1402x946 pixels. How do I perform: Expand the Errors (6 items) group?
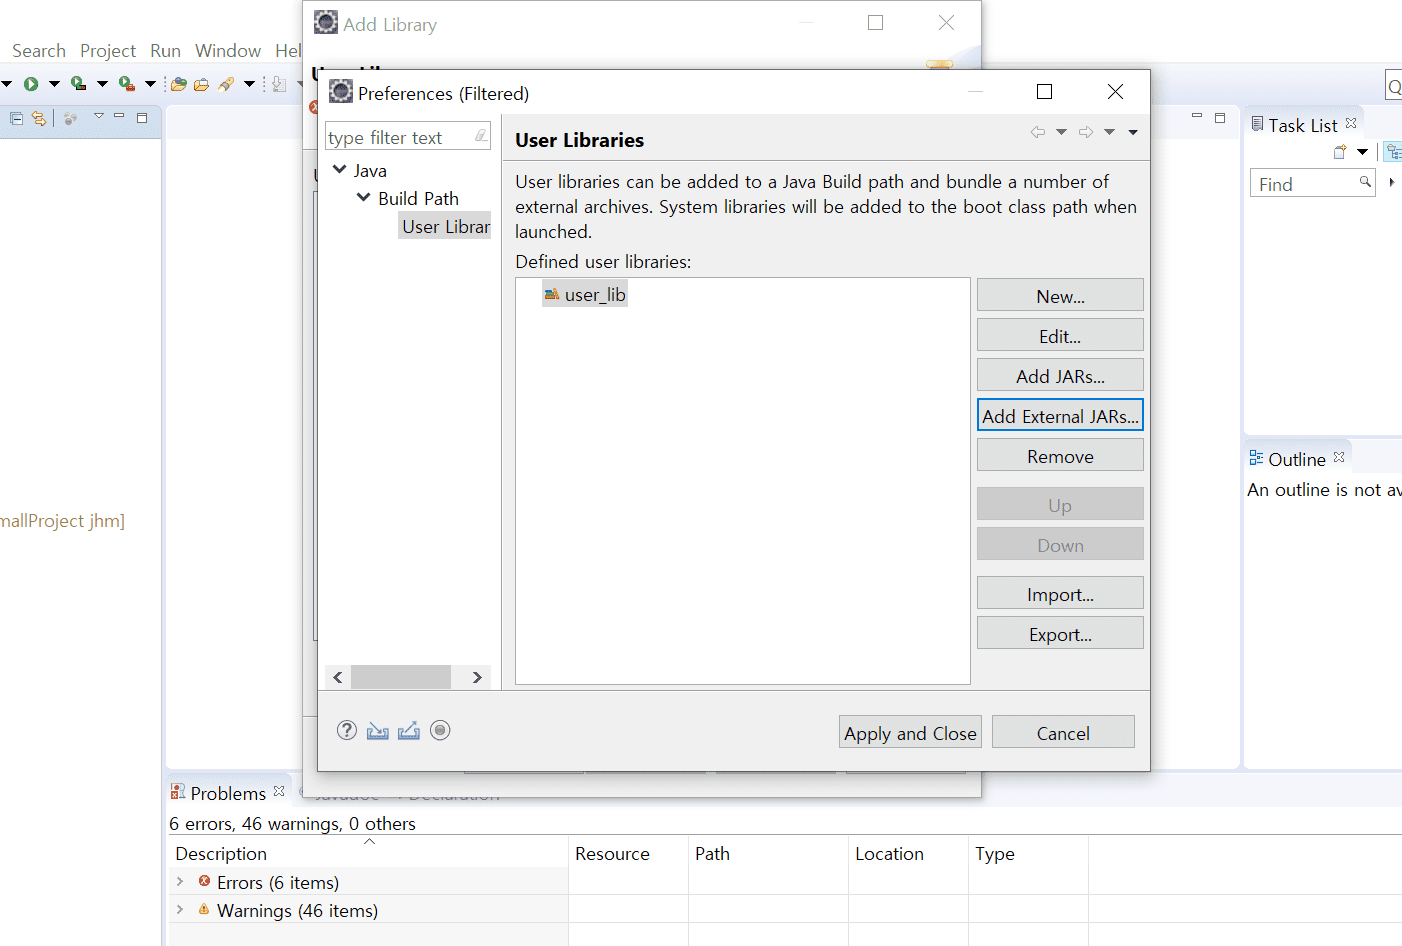[180, 882]
